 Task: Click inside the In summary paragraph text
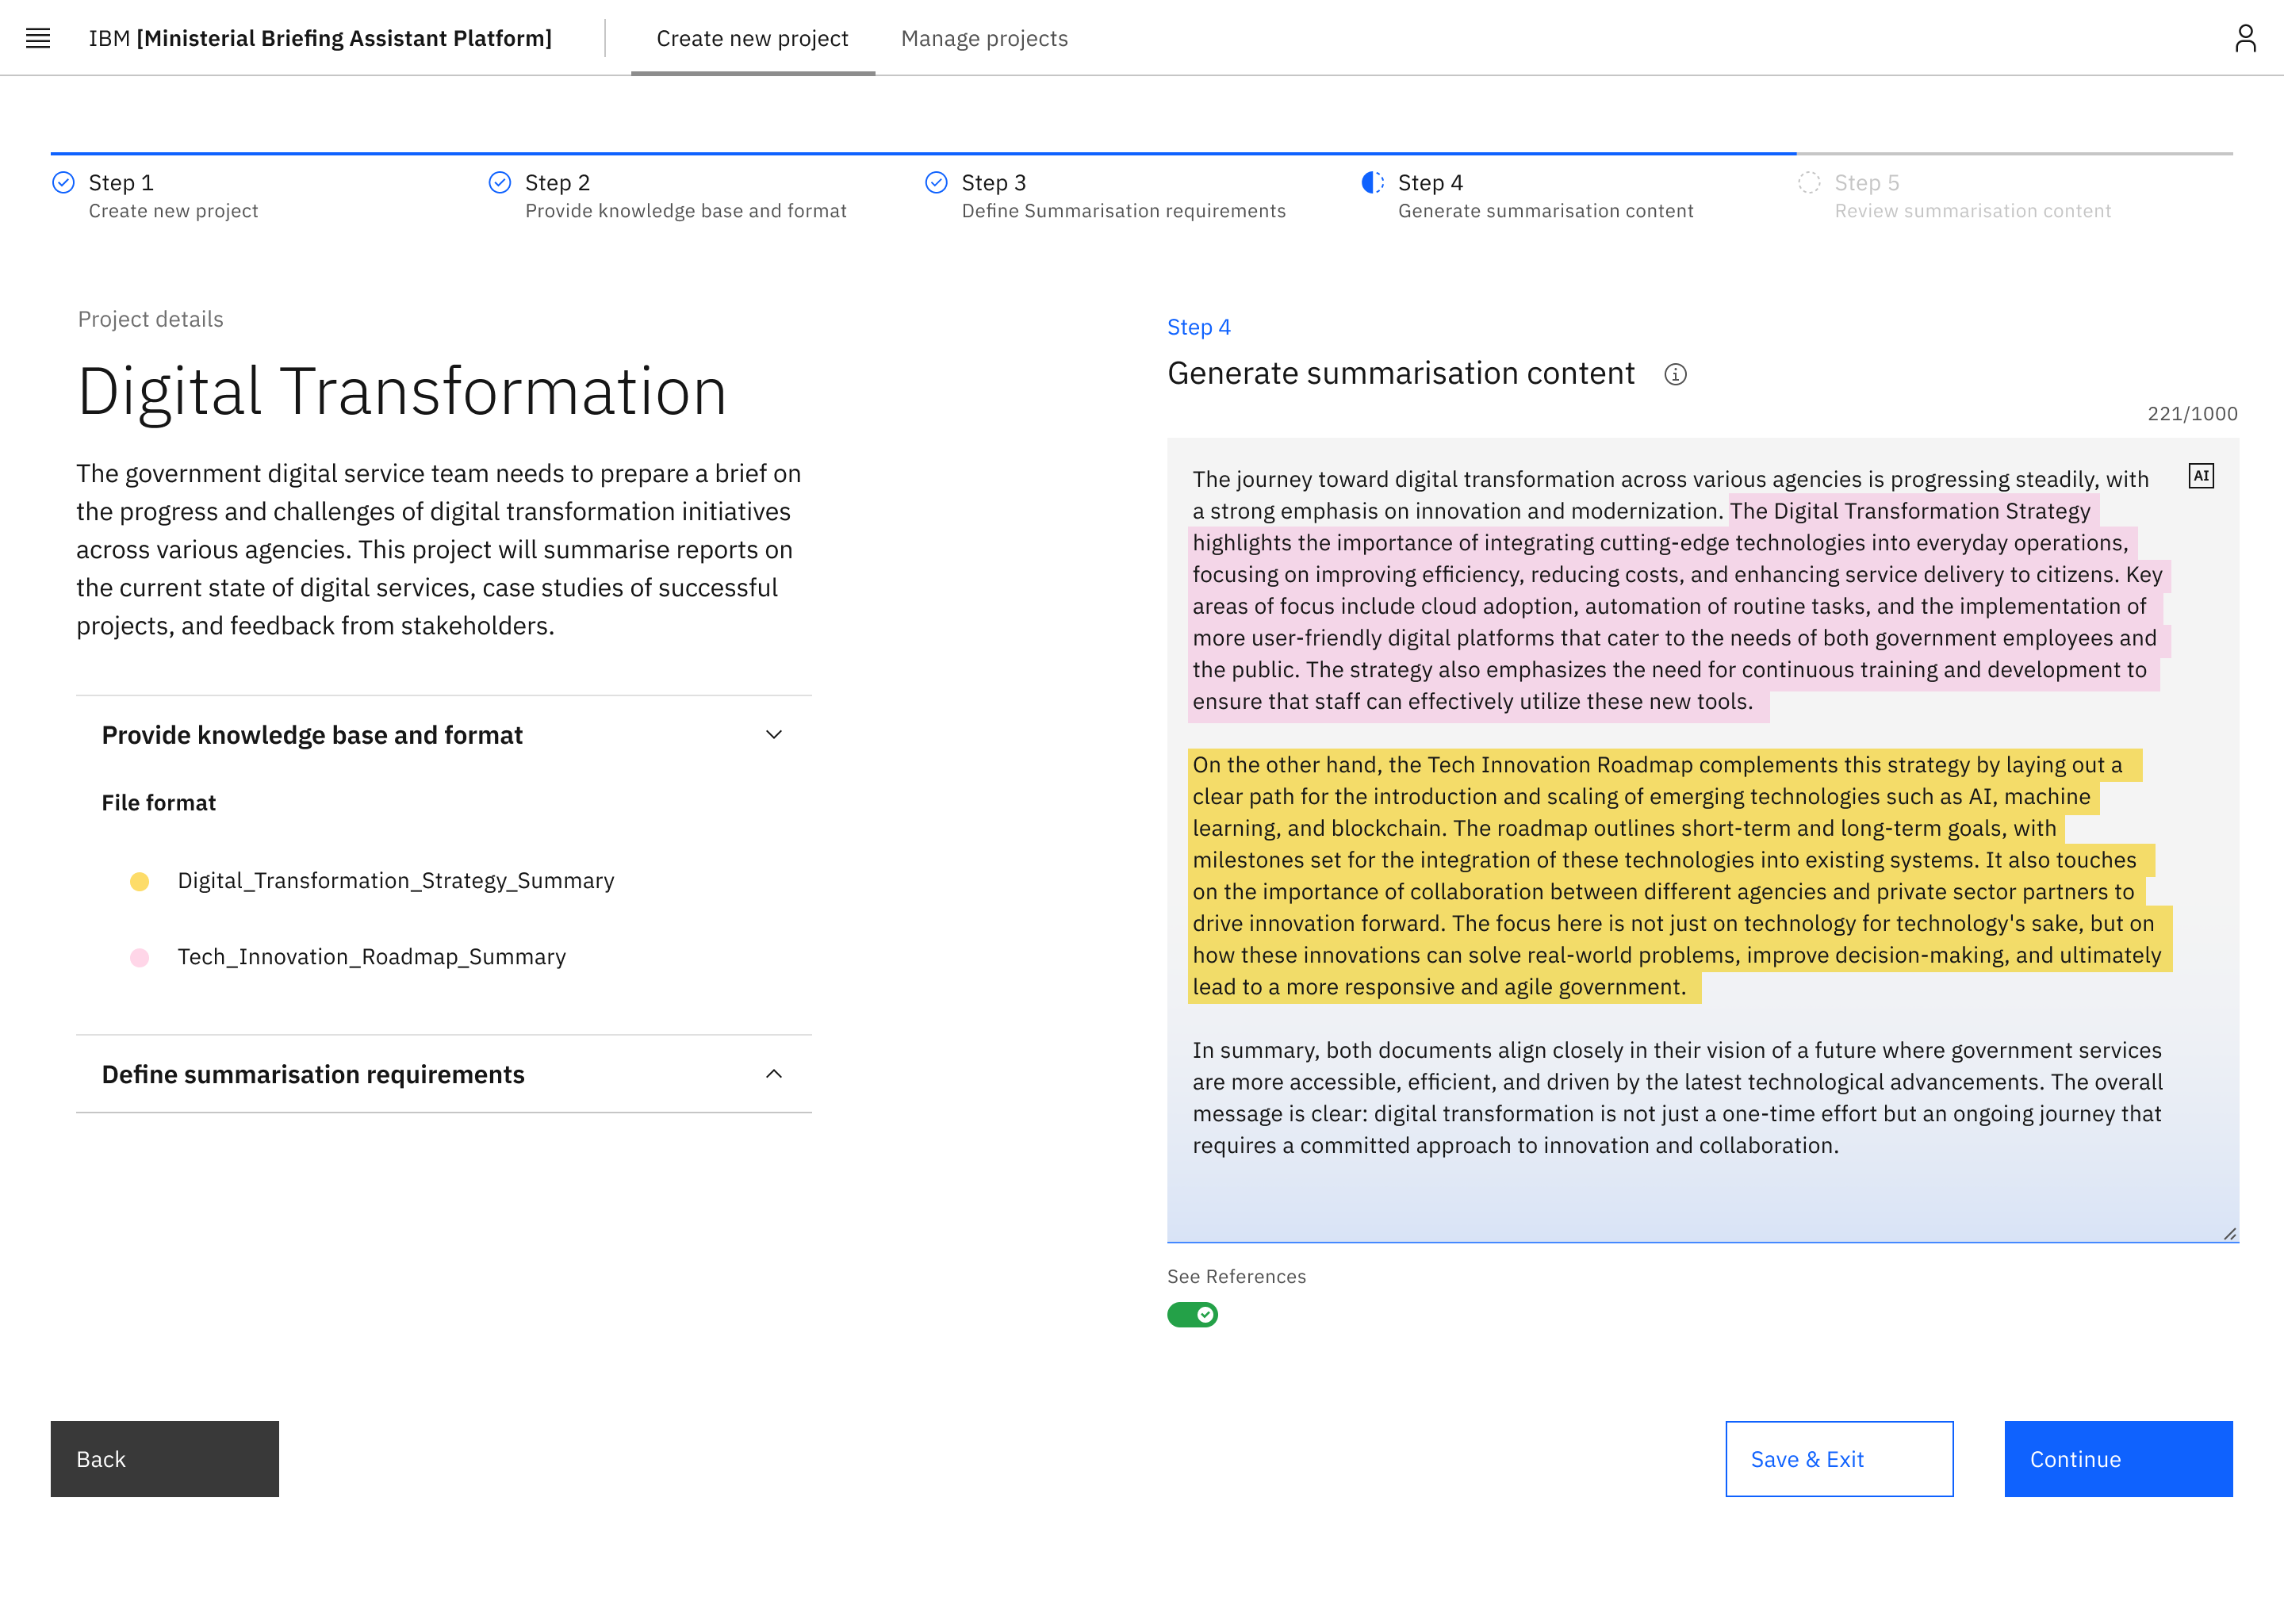(x=1677, y=1098)
